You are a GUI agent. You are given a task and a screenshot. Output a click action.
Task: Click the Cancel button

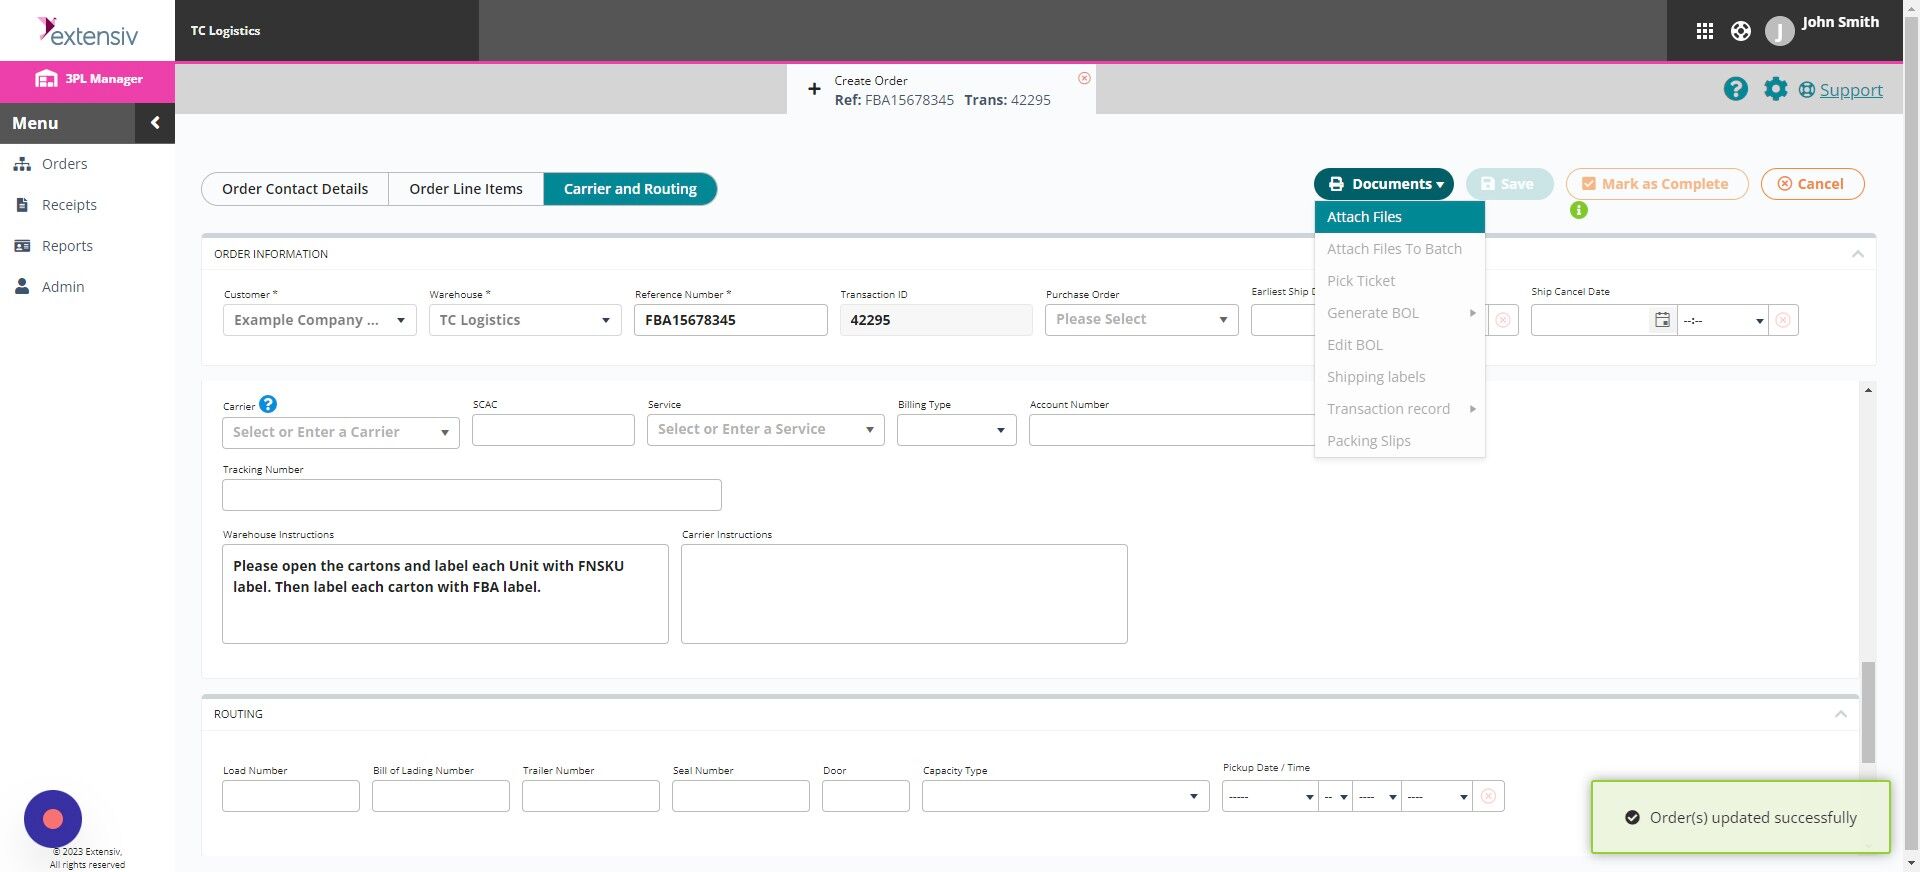(1812, 184)
